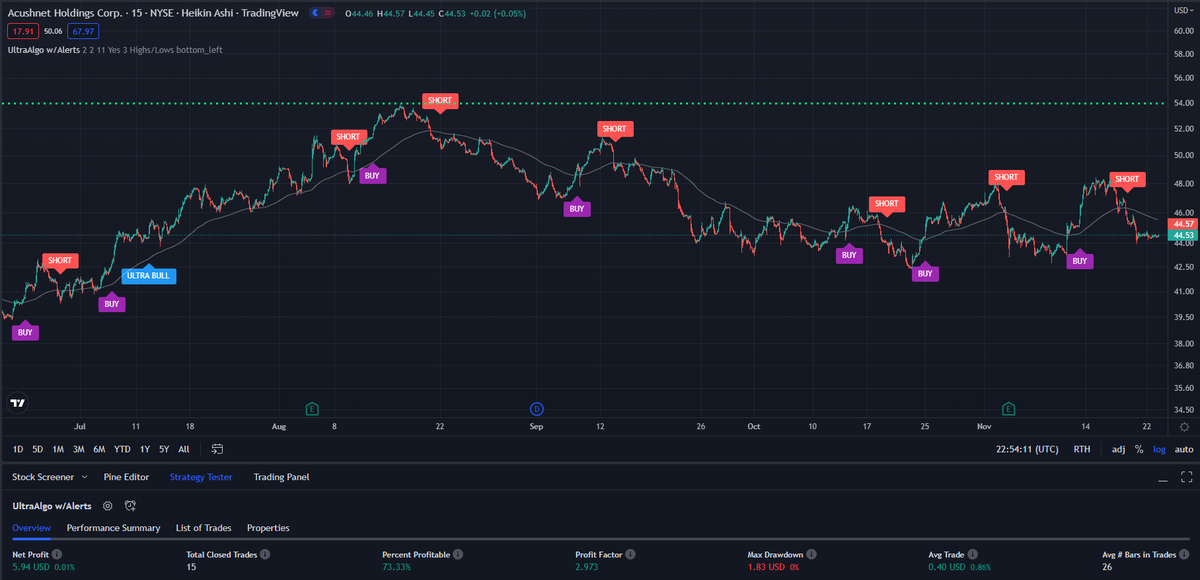Image resolution: width=1200 pixels, height=580 pixels.
Task: Open the dividend marker D near Sep
Action: pos(537,408)
